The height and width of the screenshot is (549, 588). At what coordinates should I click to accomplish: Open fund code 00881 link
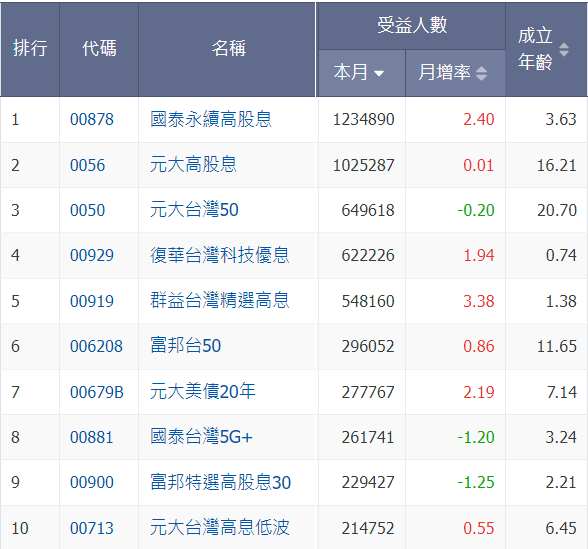click(91, 437)
